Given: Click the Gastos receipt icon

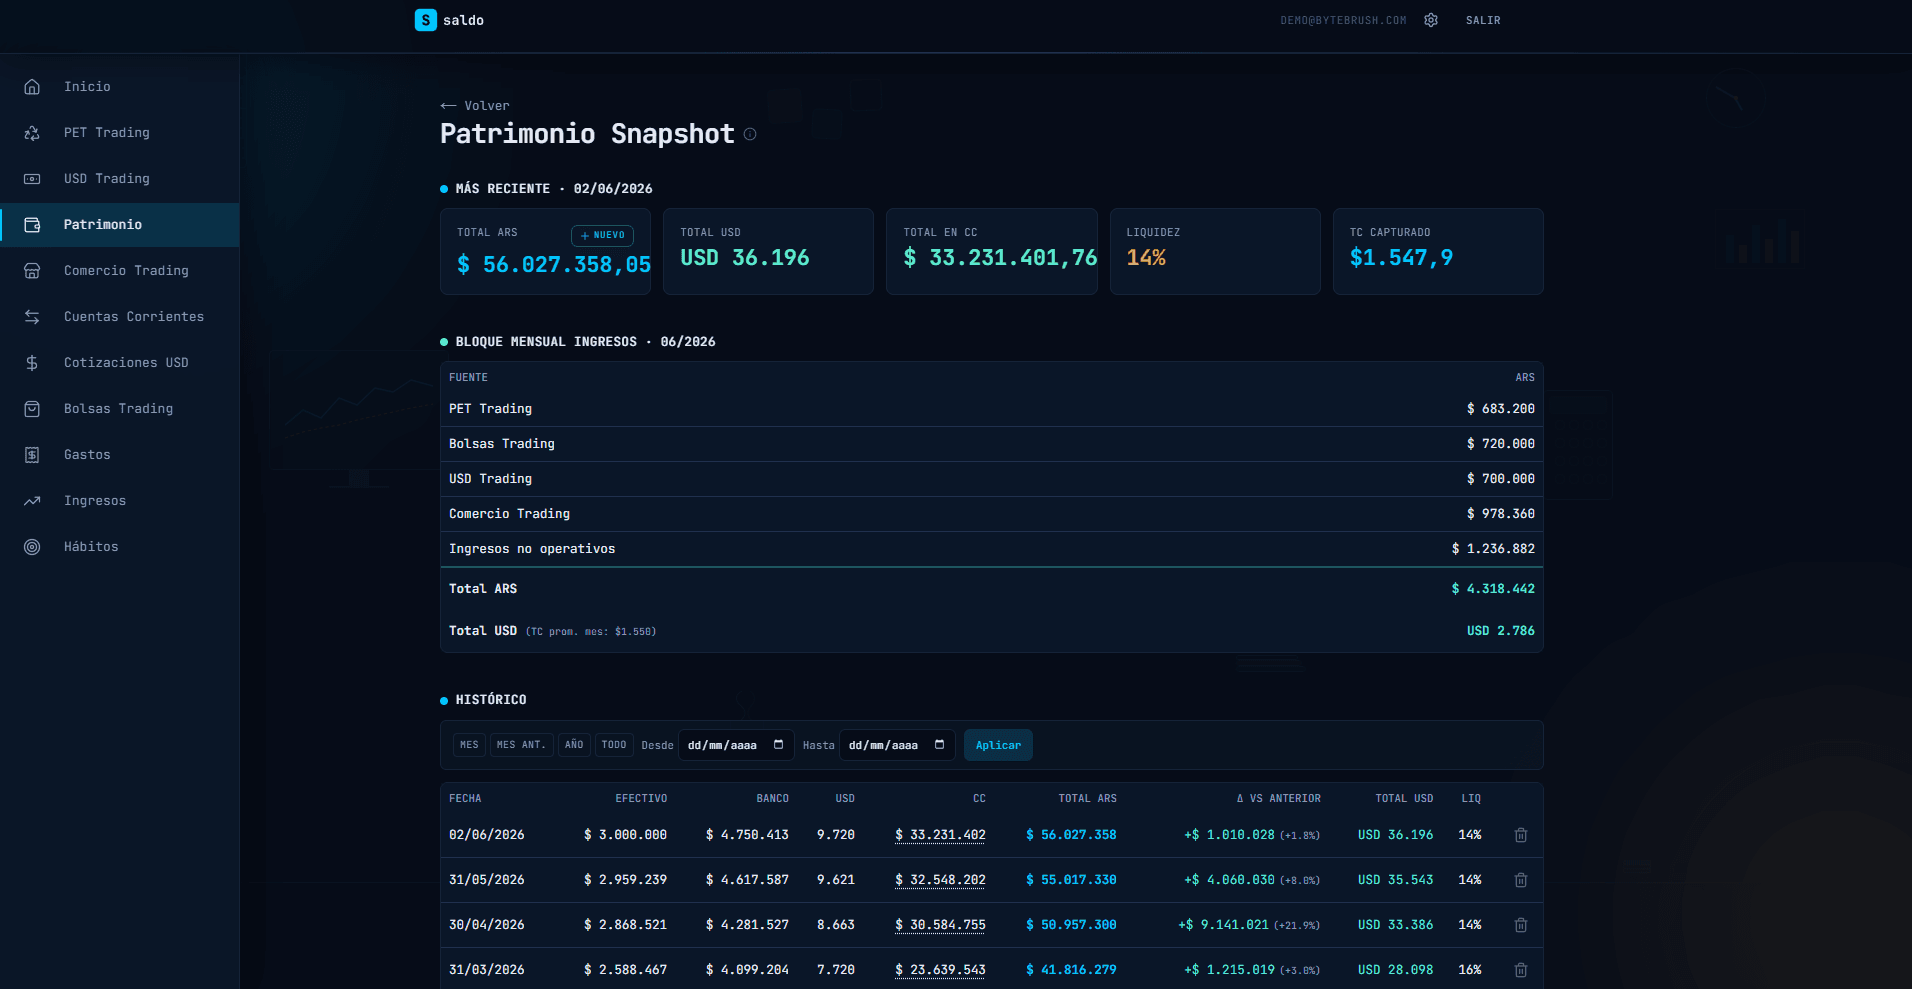Looking at the screenshot, I should 32,455.
